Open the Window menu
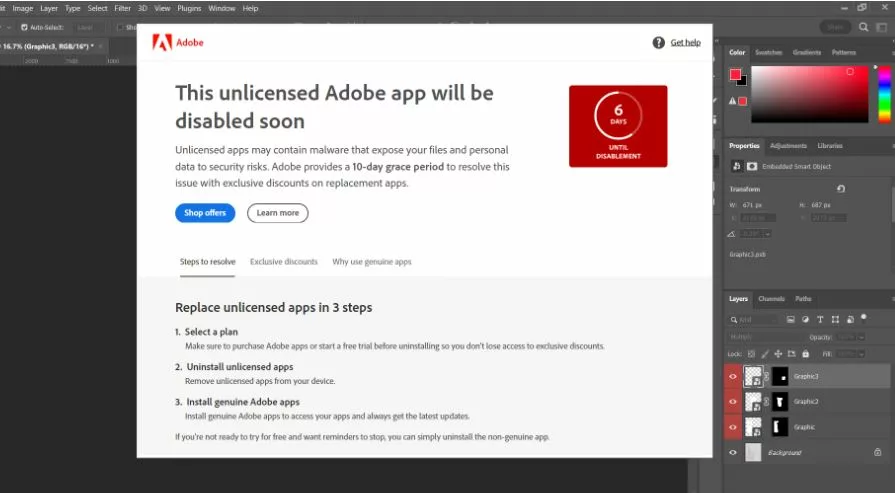This screenshot has height=493, width=895. (x=221, y=9)
